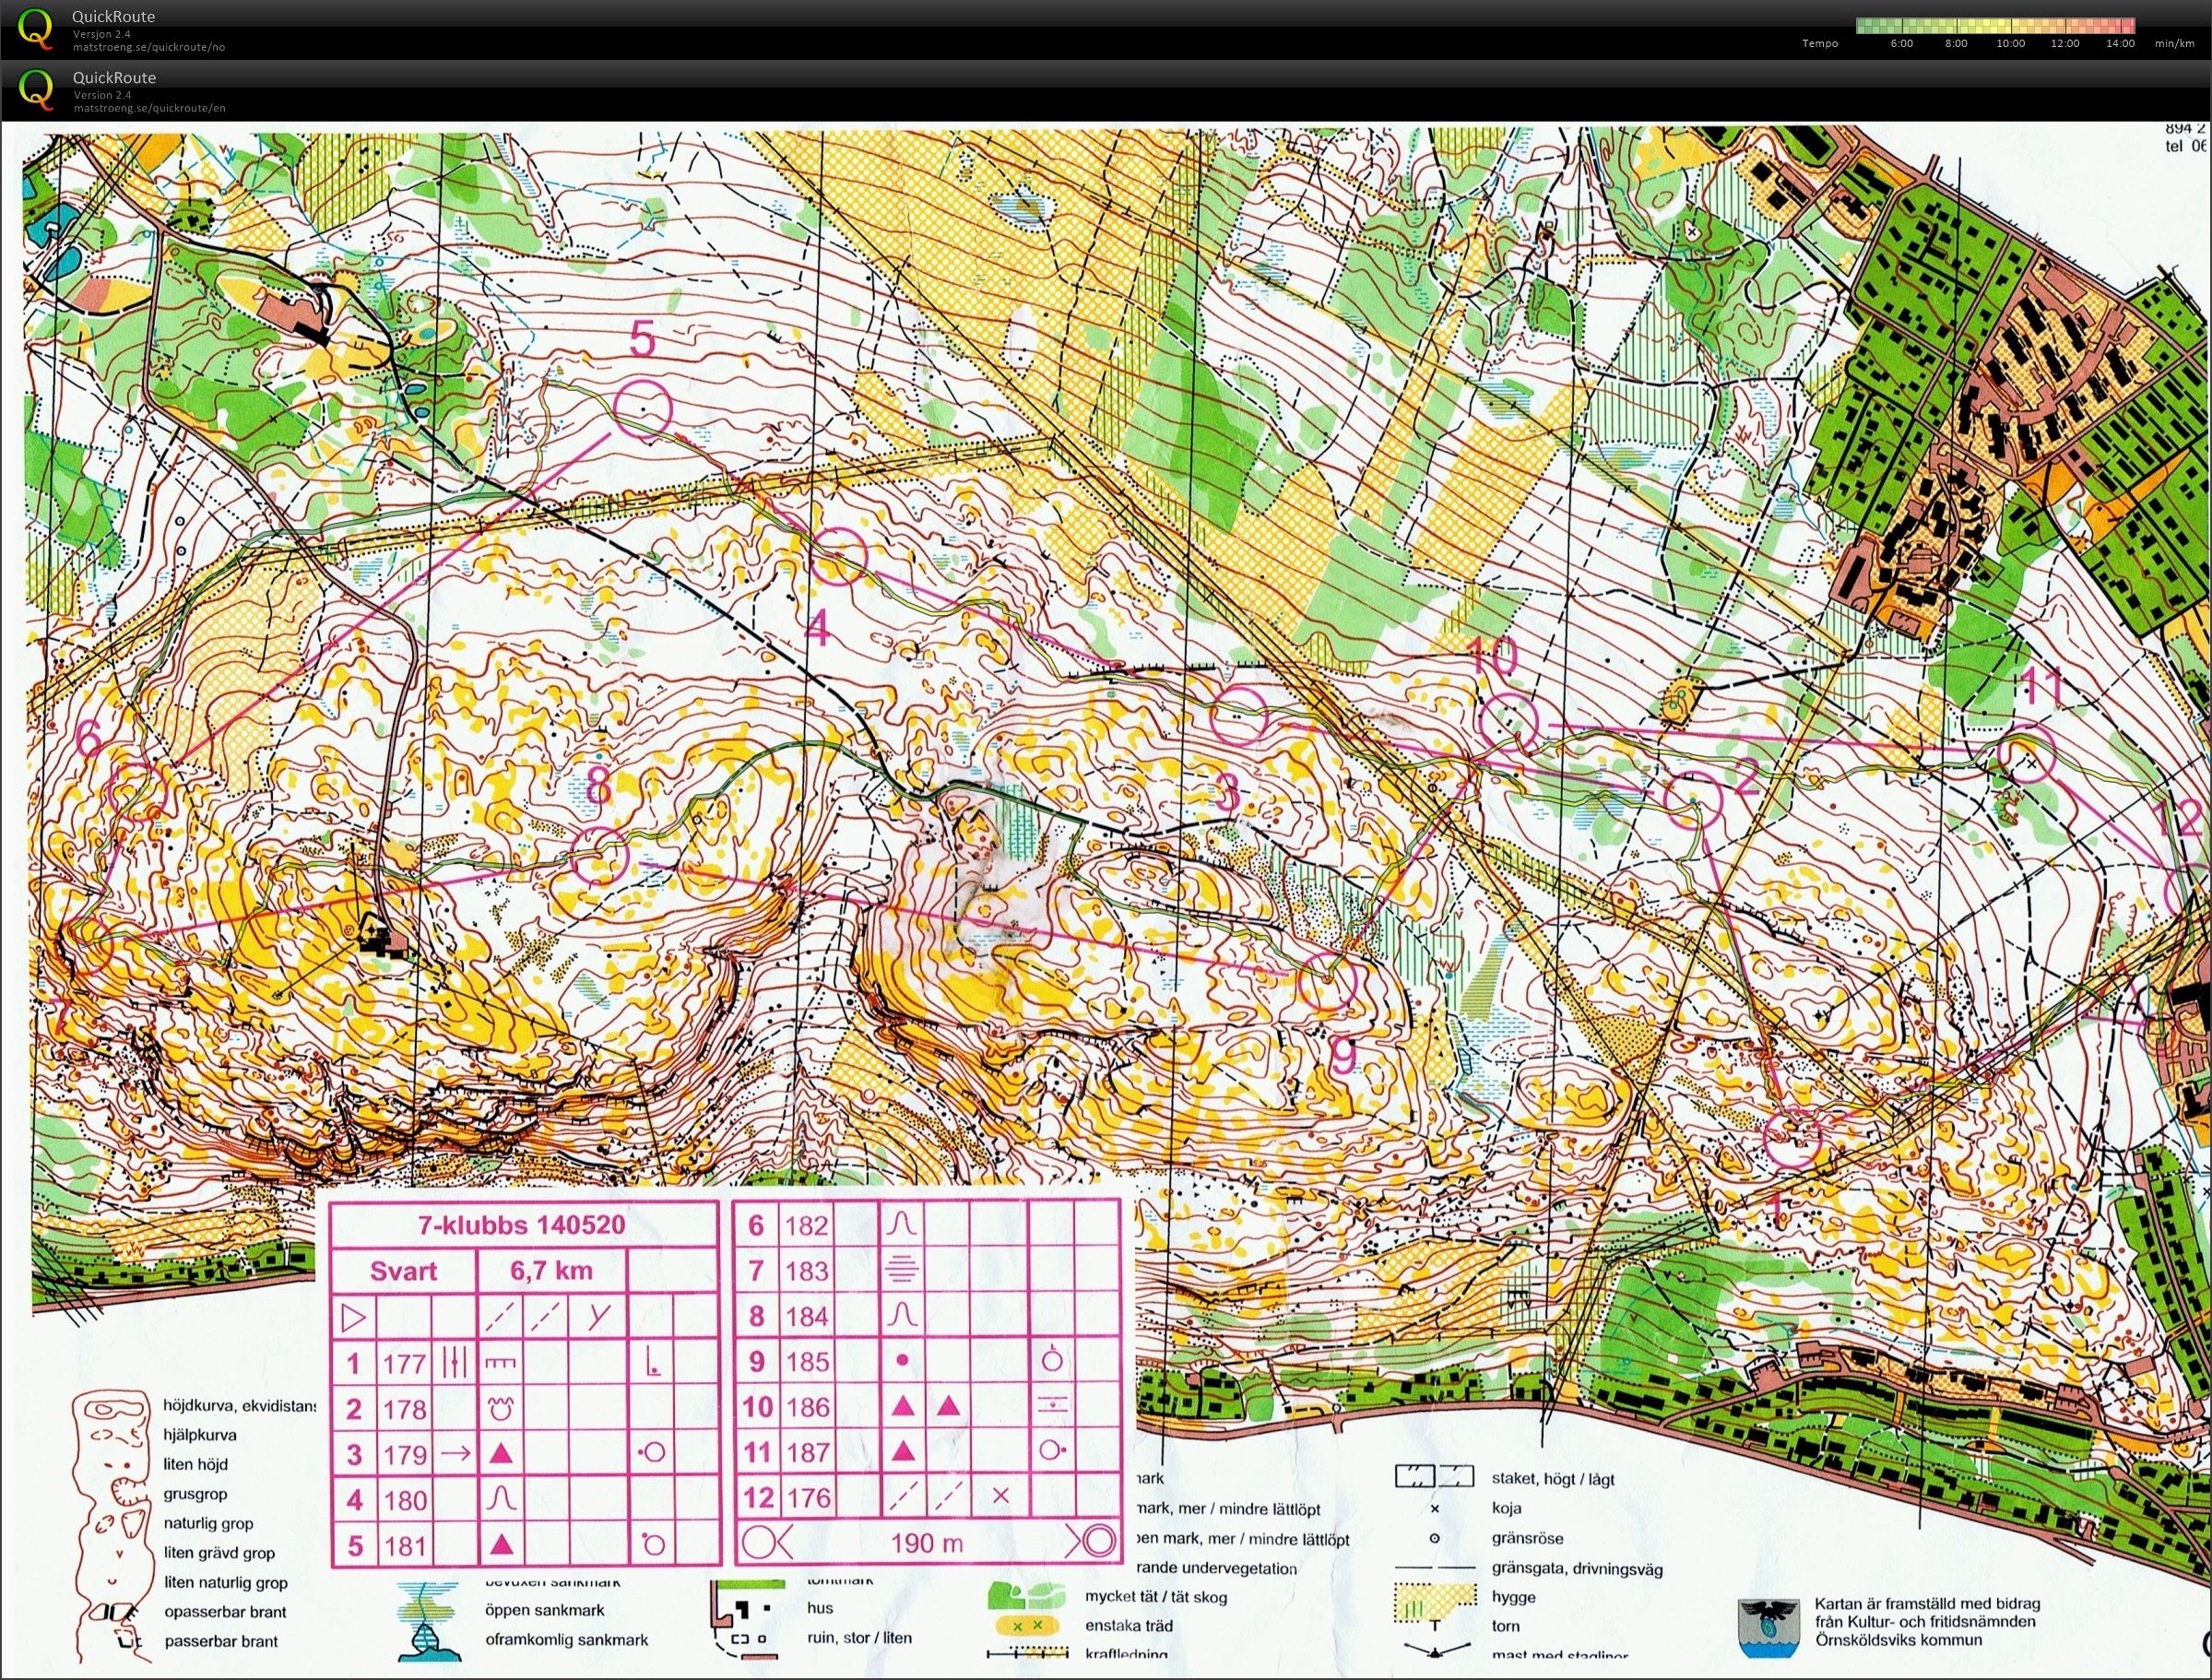Viewport: 2212px width, 1680px height.
Task: Click the Tempo color gradient scale
Action: 1996,25
